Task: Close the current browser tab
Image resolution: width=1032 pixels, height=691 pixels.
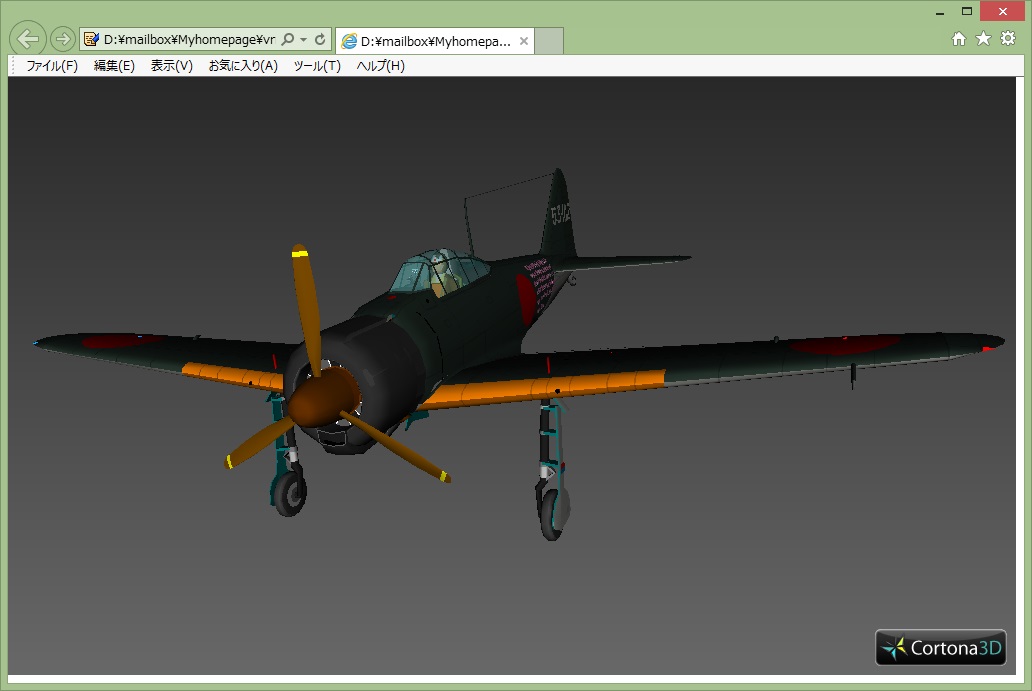Action: (523, 41)
